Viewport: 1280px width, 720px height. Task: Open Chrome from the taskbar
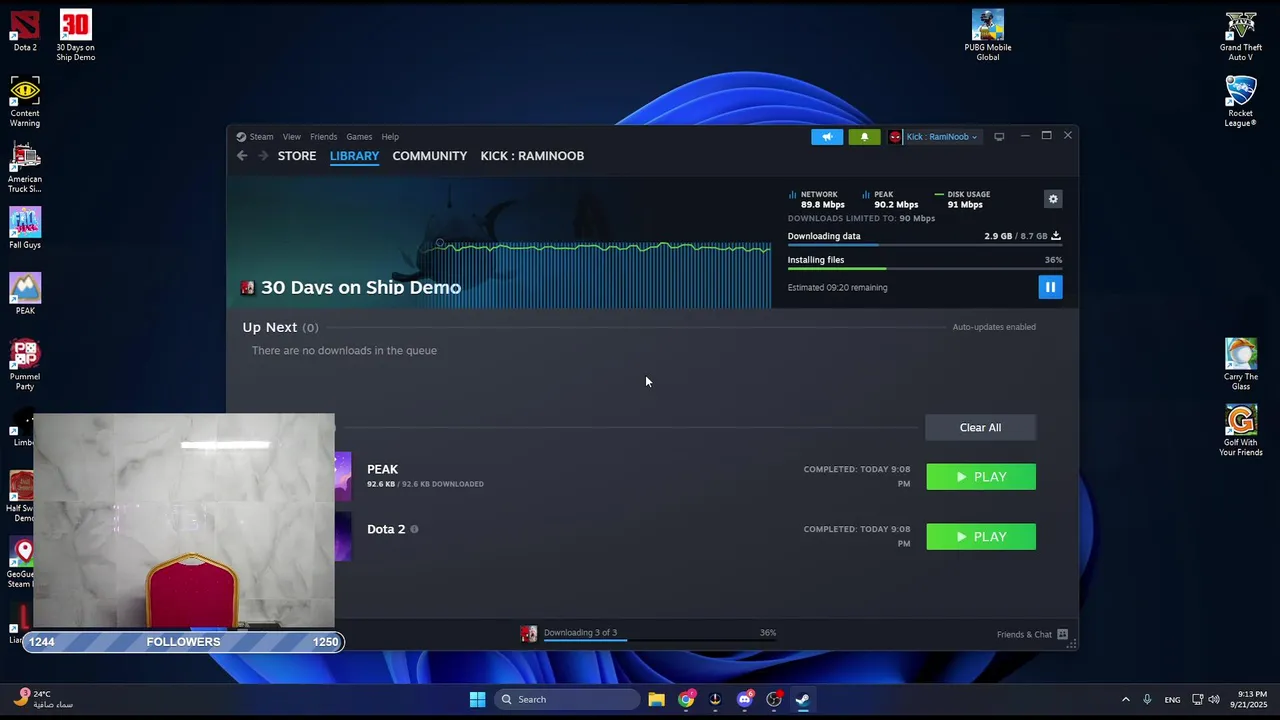click(x=686, y=699)
